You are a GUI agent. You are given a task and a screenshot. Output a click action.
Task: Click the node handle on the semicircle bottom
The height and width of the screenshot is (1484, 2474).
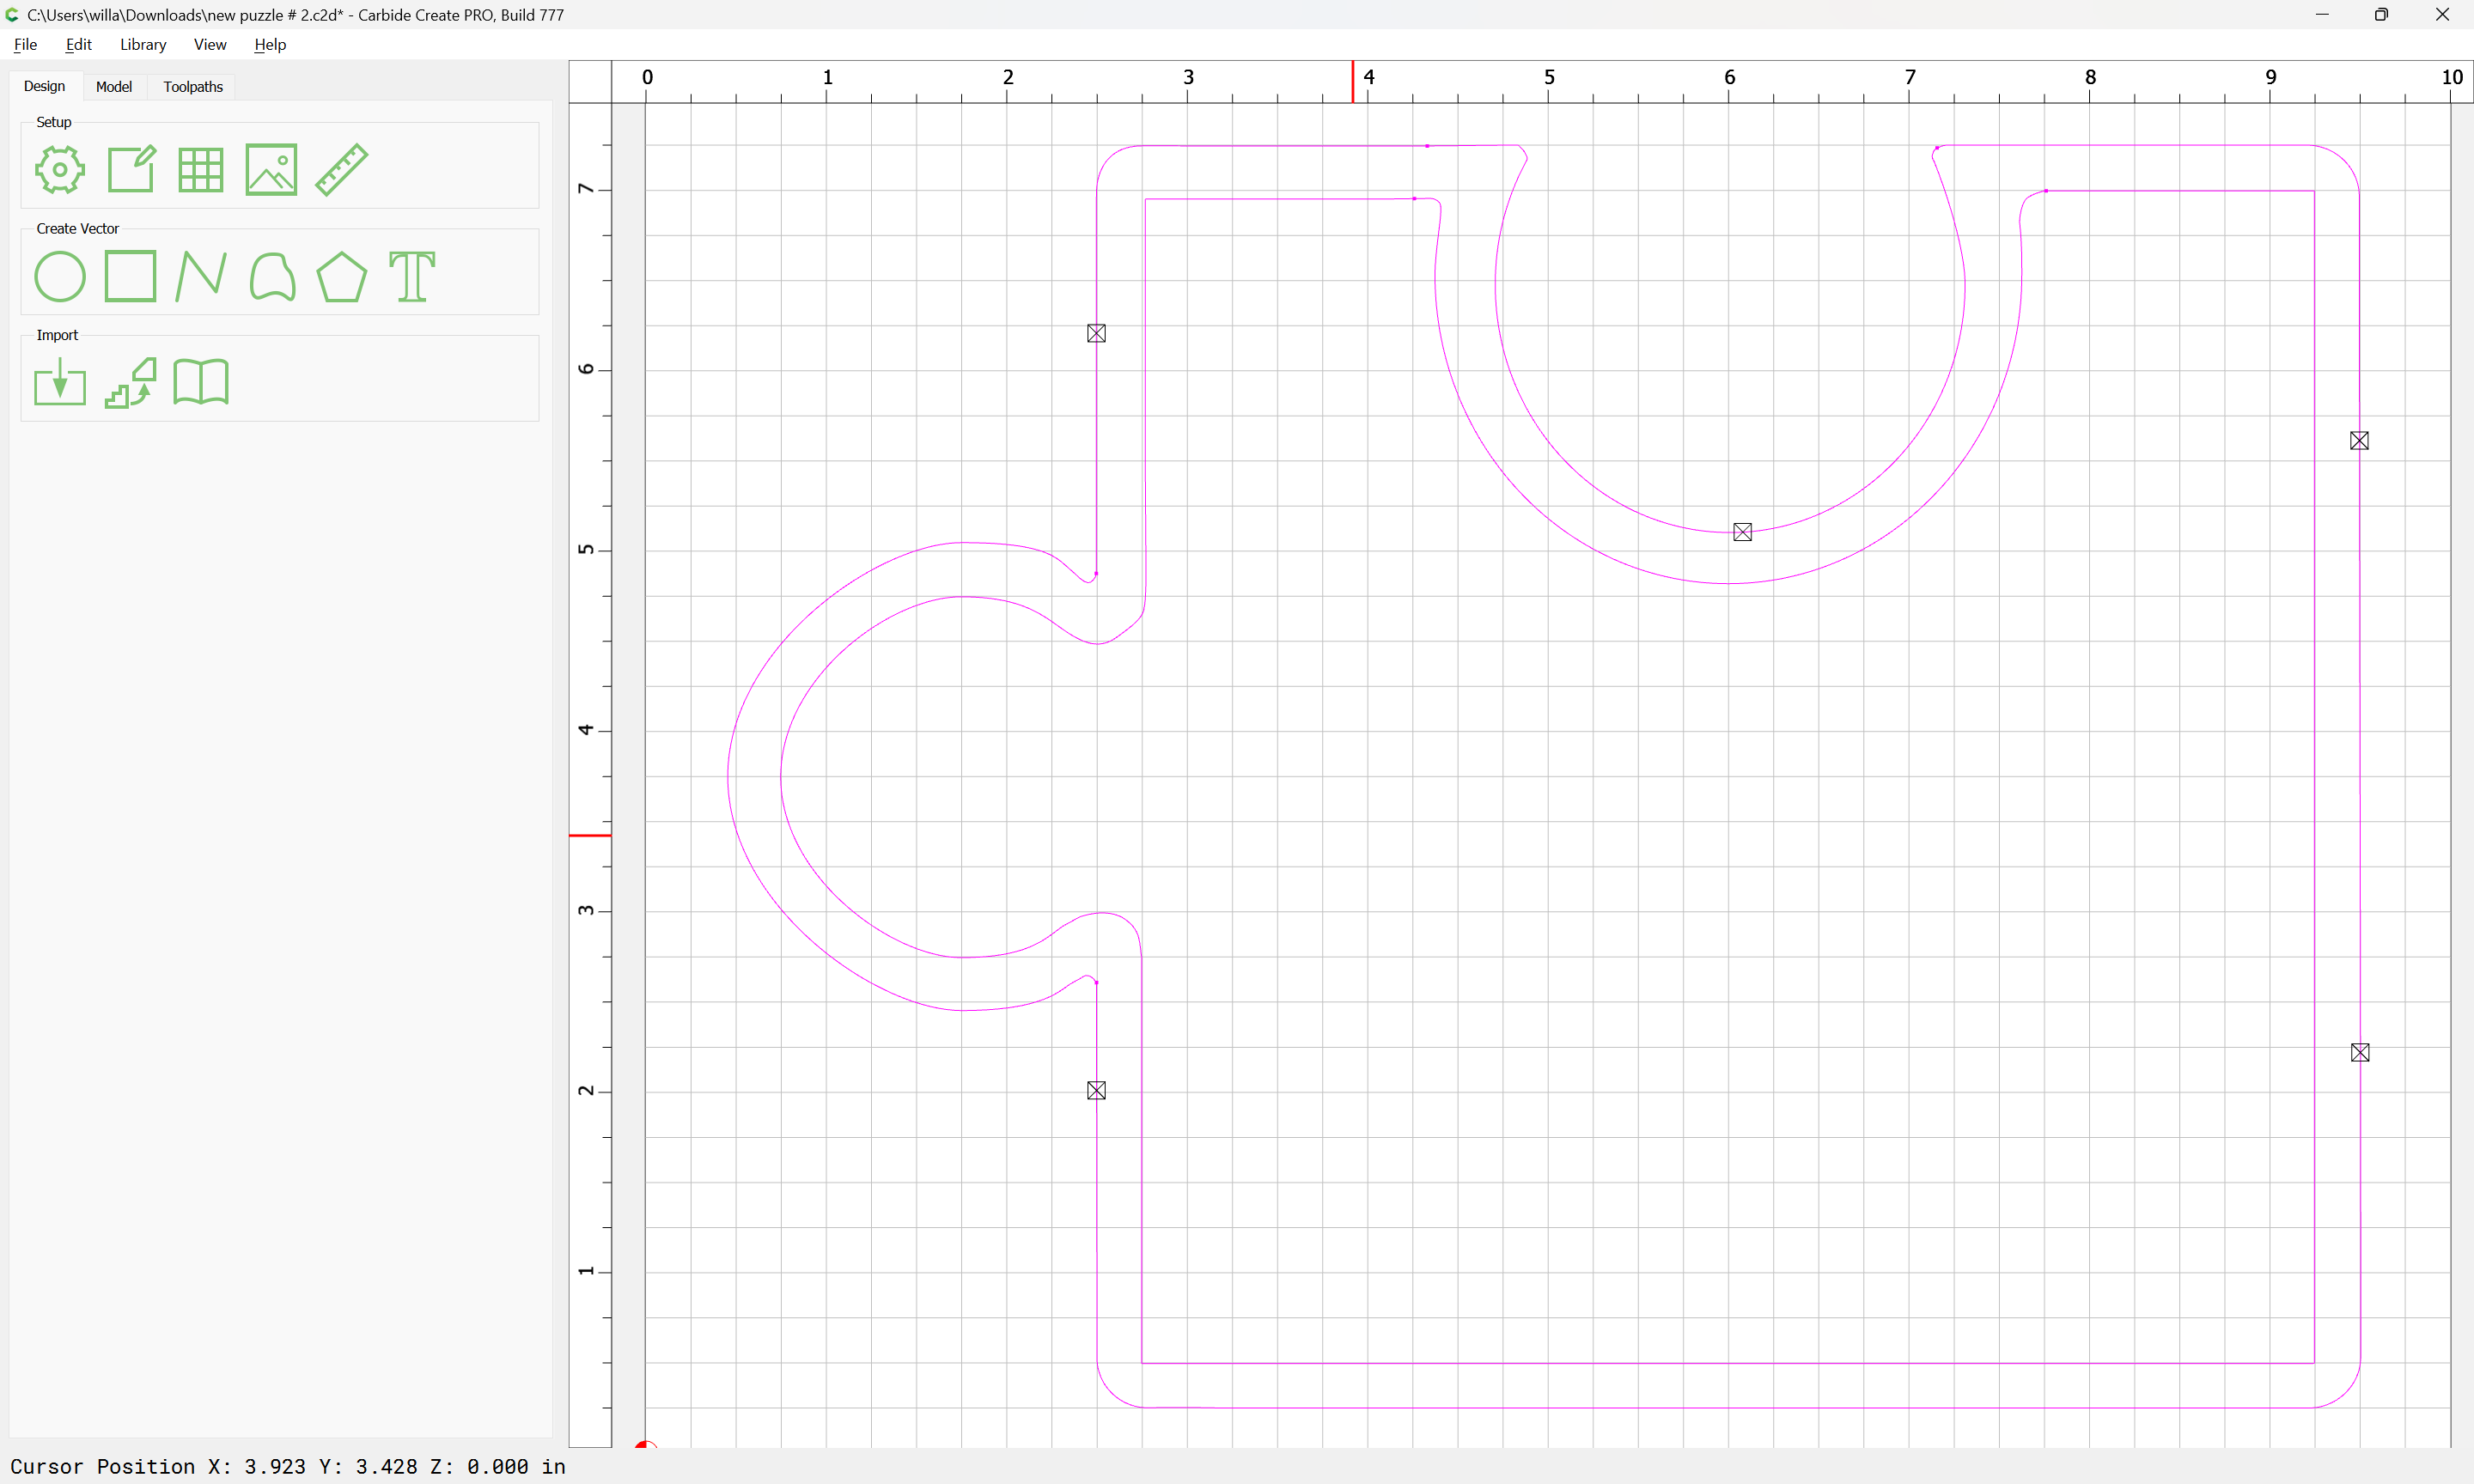click(1742, 532)
